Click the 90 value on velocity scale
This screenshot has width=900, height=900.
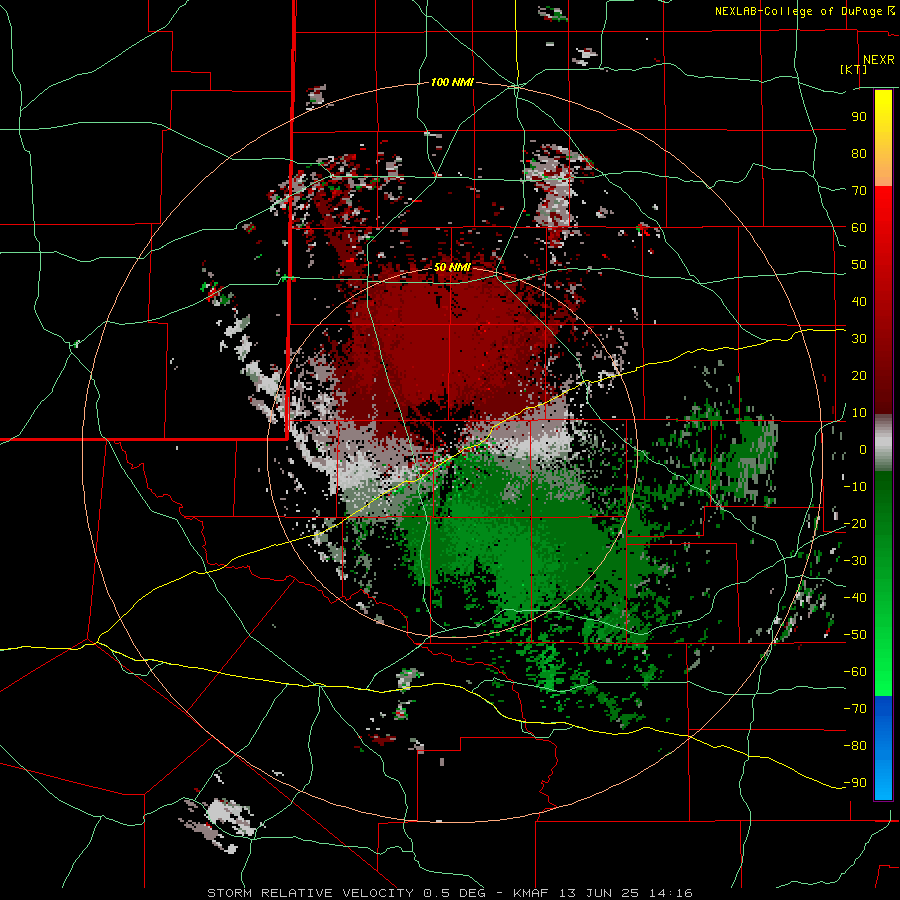pos(859,117)
